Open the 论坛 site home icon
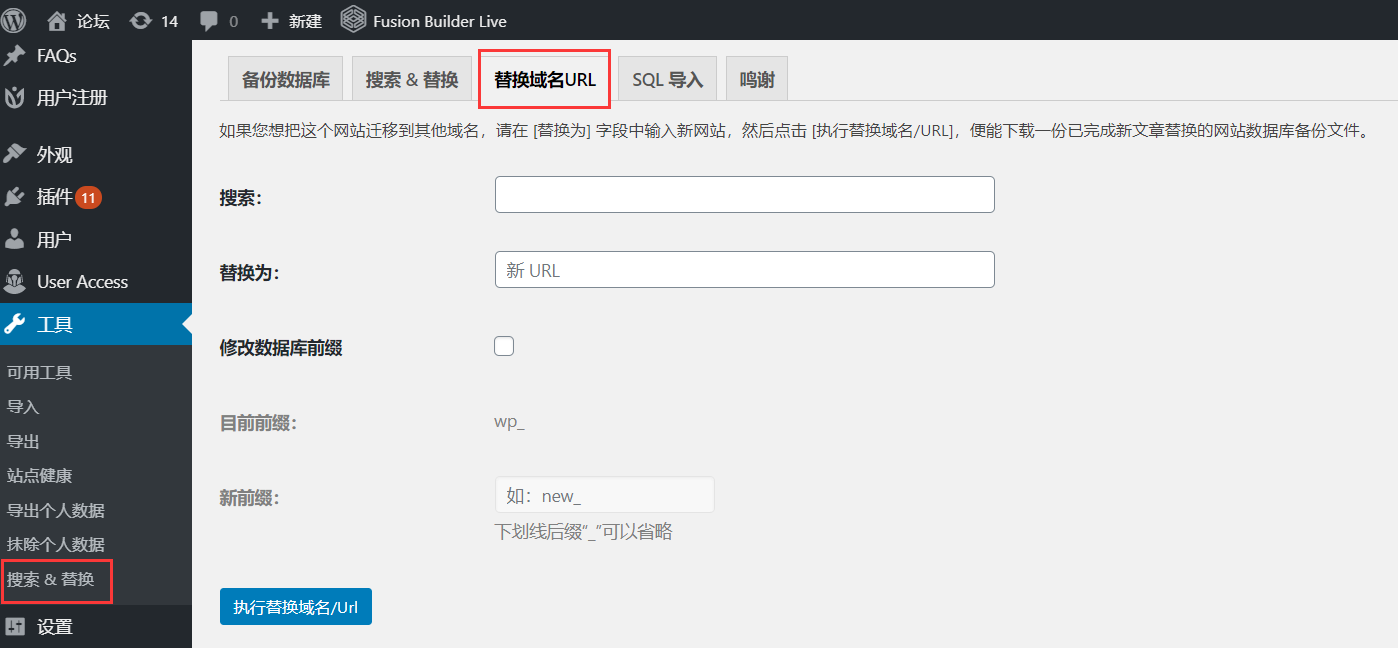This screenshot has height=648, width=1398. pyautogui.click(x=57, y=20)
